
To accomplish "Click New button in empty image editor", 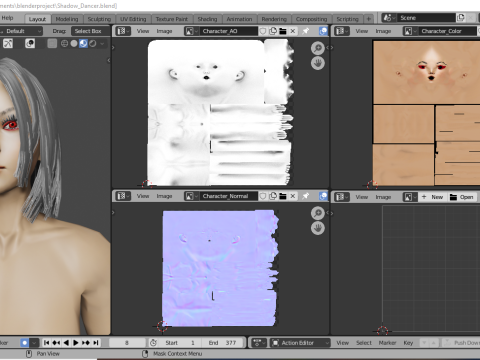I will 432,197.
